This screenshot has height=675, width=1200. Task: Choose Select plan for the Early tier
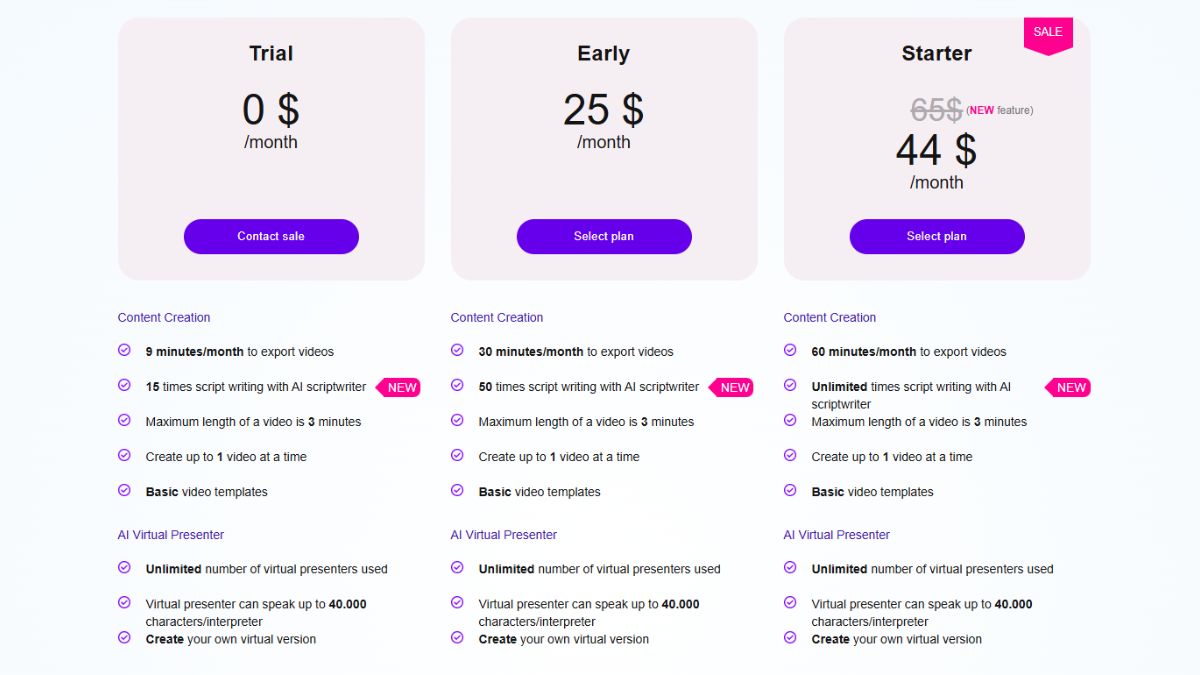pyautogui.click(x=604, y=236)
